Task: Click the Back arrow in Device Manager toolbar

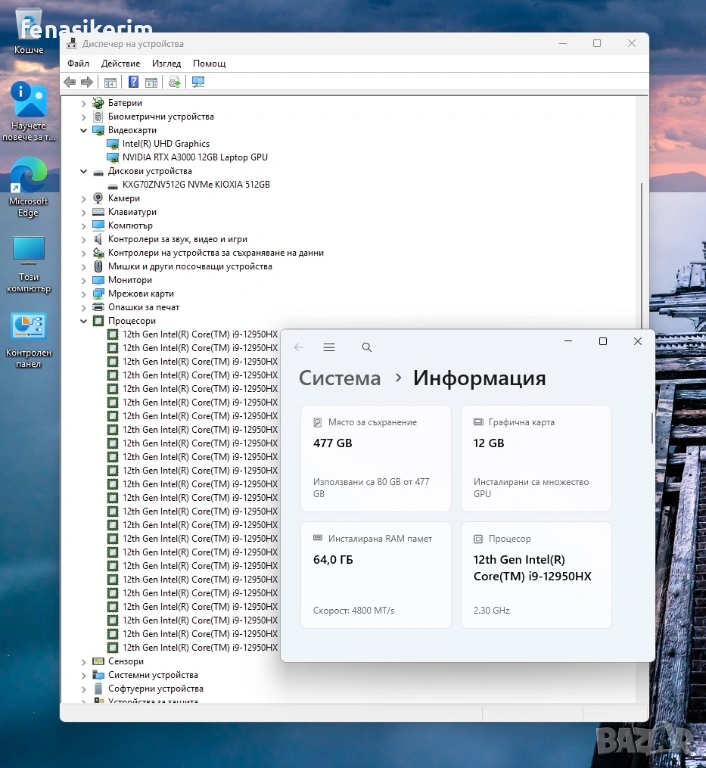Action: point(69,82)
